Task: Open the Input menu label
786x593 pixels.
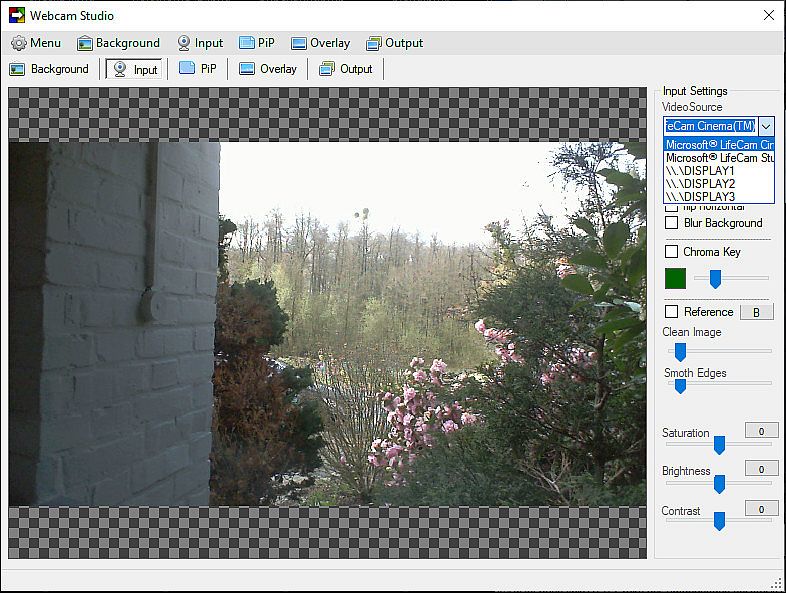Action: click(x=209, y=43)
